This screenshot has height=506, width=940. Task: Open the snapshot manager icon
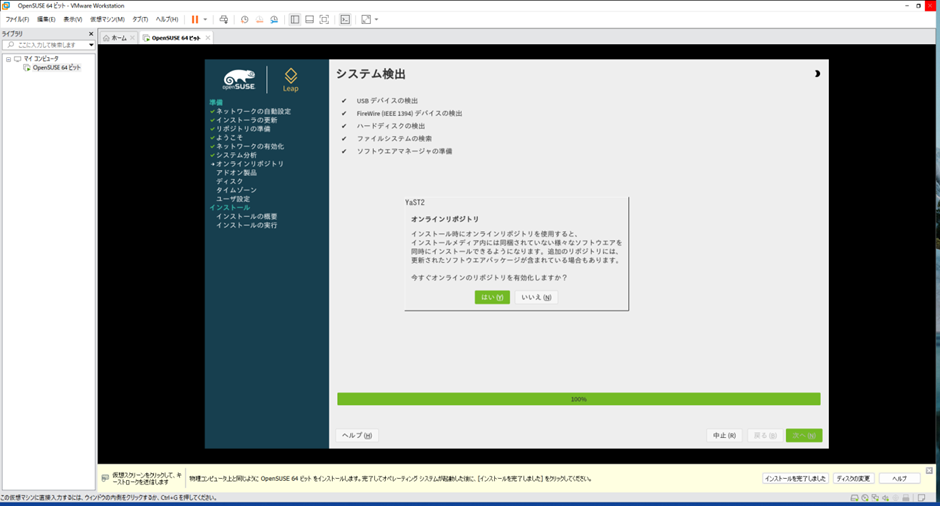click(x=273, y=19)
